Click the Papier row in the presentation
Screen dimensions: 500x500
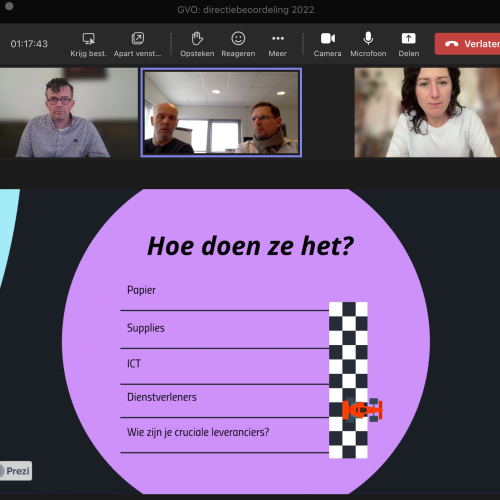coord(224,293)
